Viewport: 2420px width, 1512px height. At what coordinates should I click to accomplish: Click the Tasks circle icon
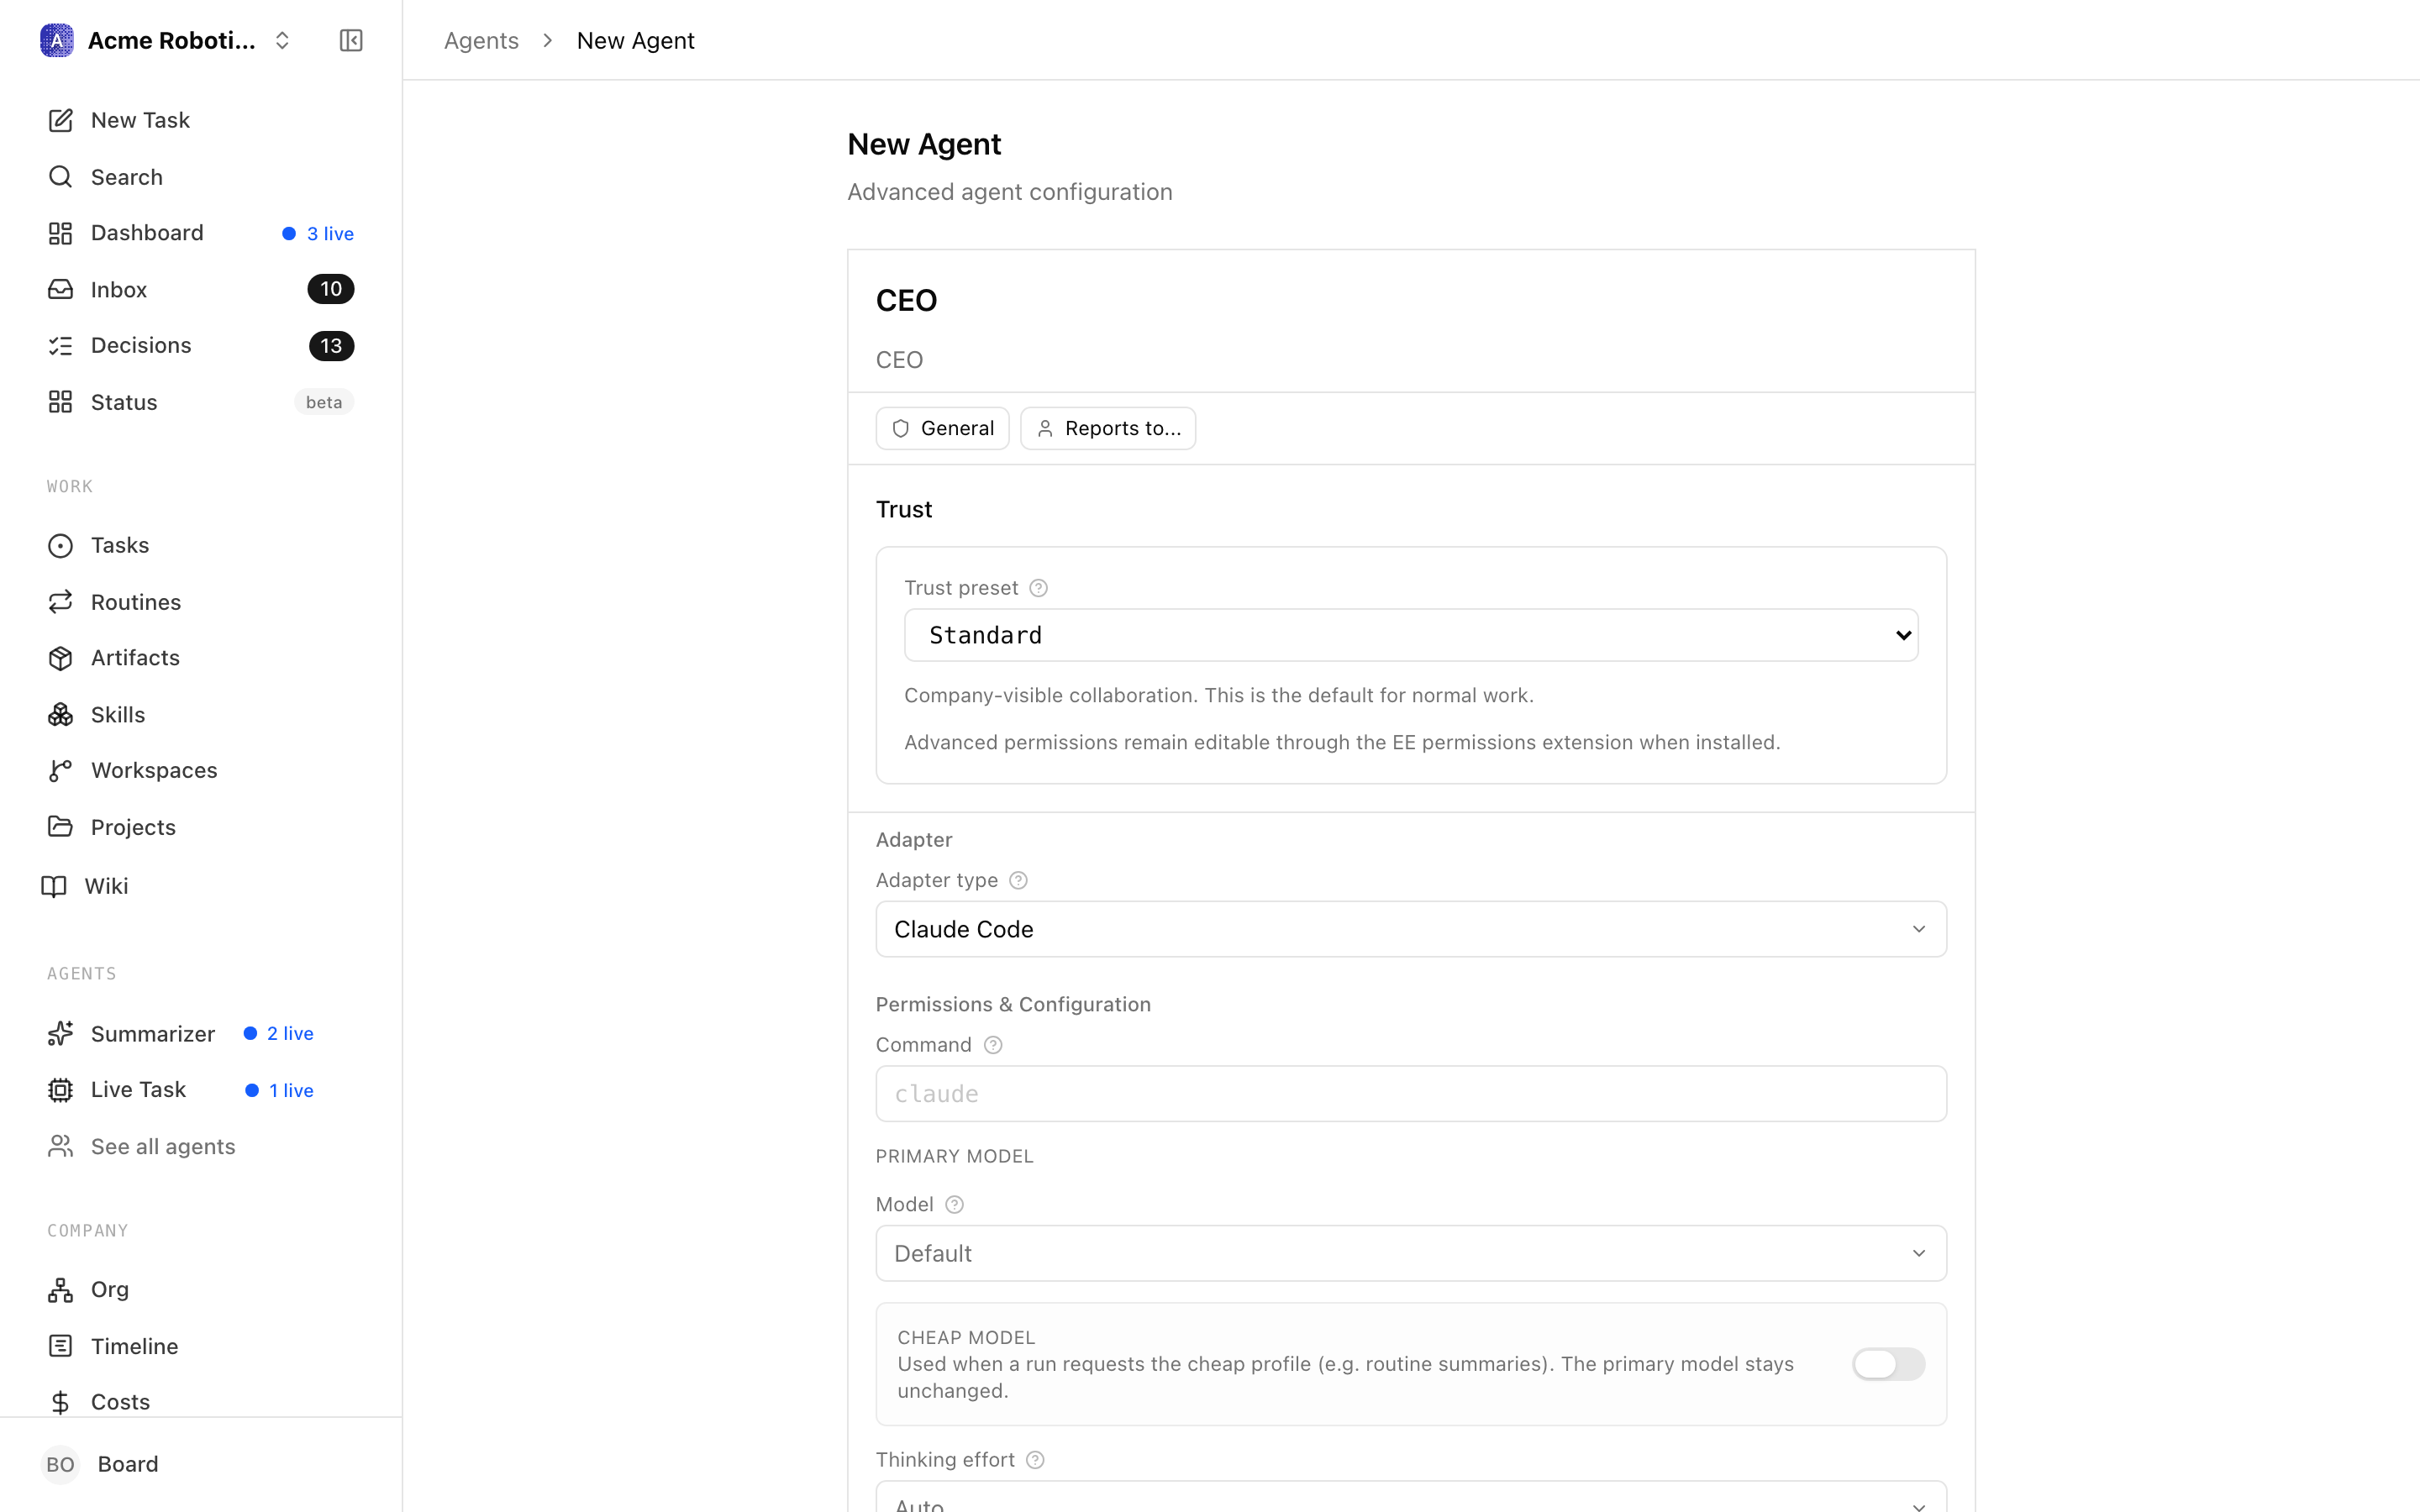(x=60, y=545)
